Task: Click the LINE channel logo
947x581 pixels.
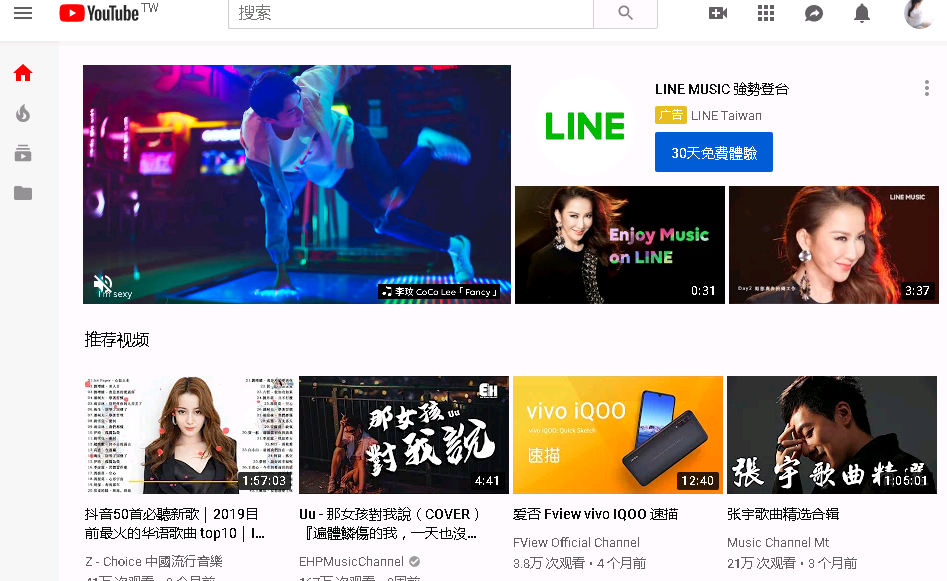Action: (585, 126)
